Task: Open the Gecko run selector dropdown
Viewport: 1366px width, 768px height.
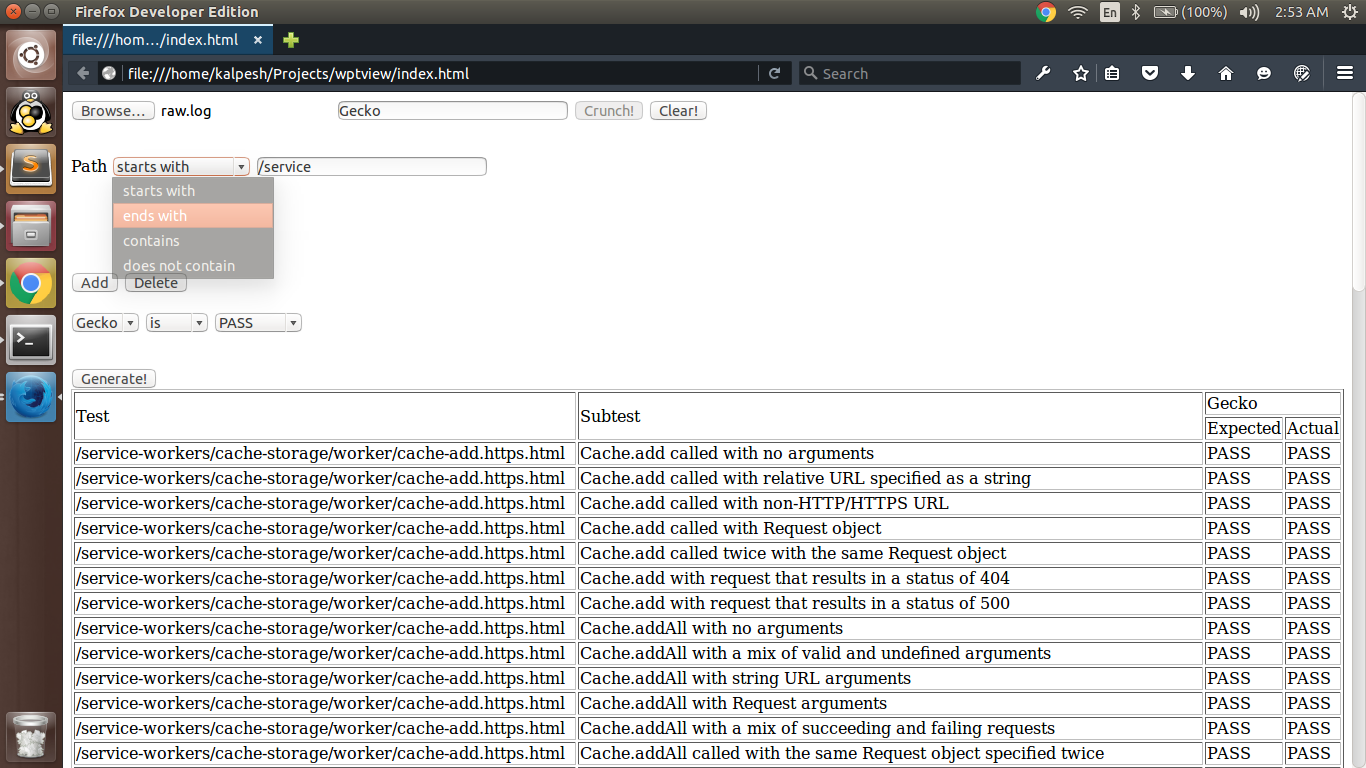Action: click(105, 323)
